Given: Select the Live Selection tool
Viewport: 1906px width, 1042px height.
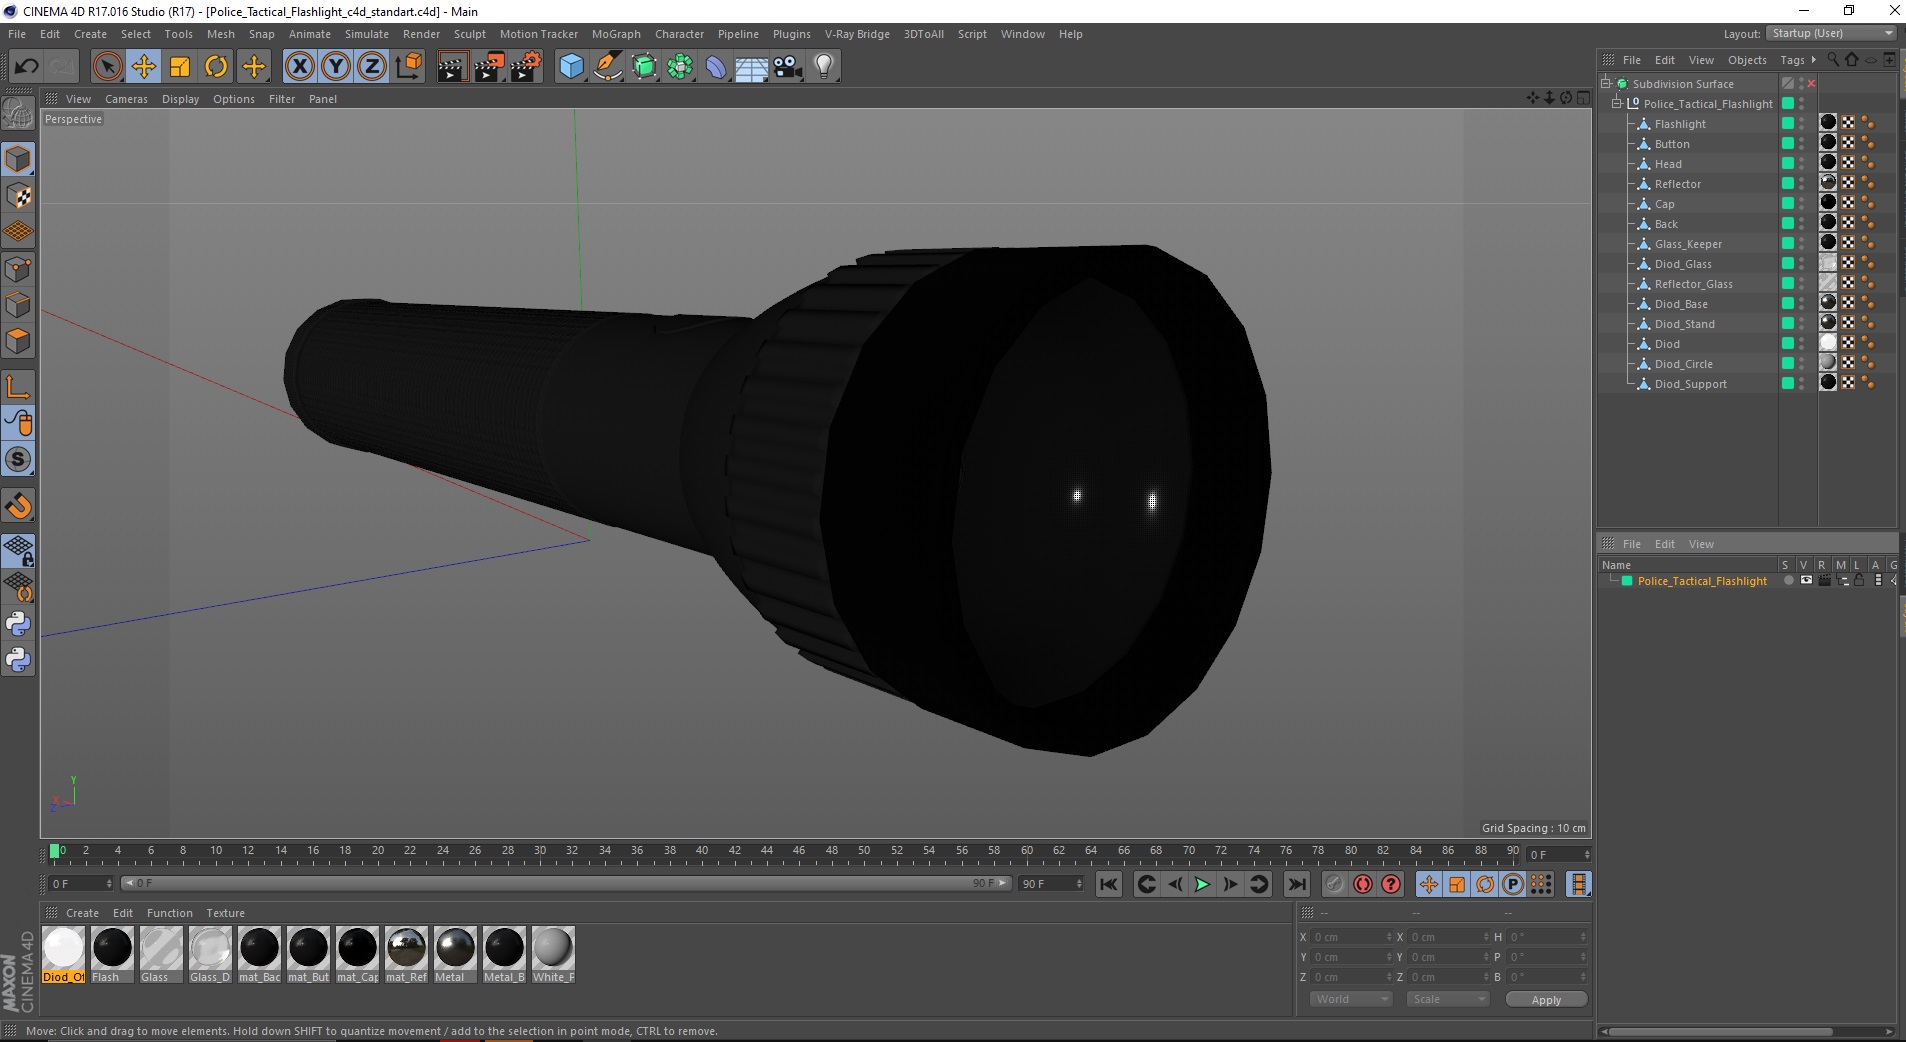Looking at the screenshot, I should (107, 67).
